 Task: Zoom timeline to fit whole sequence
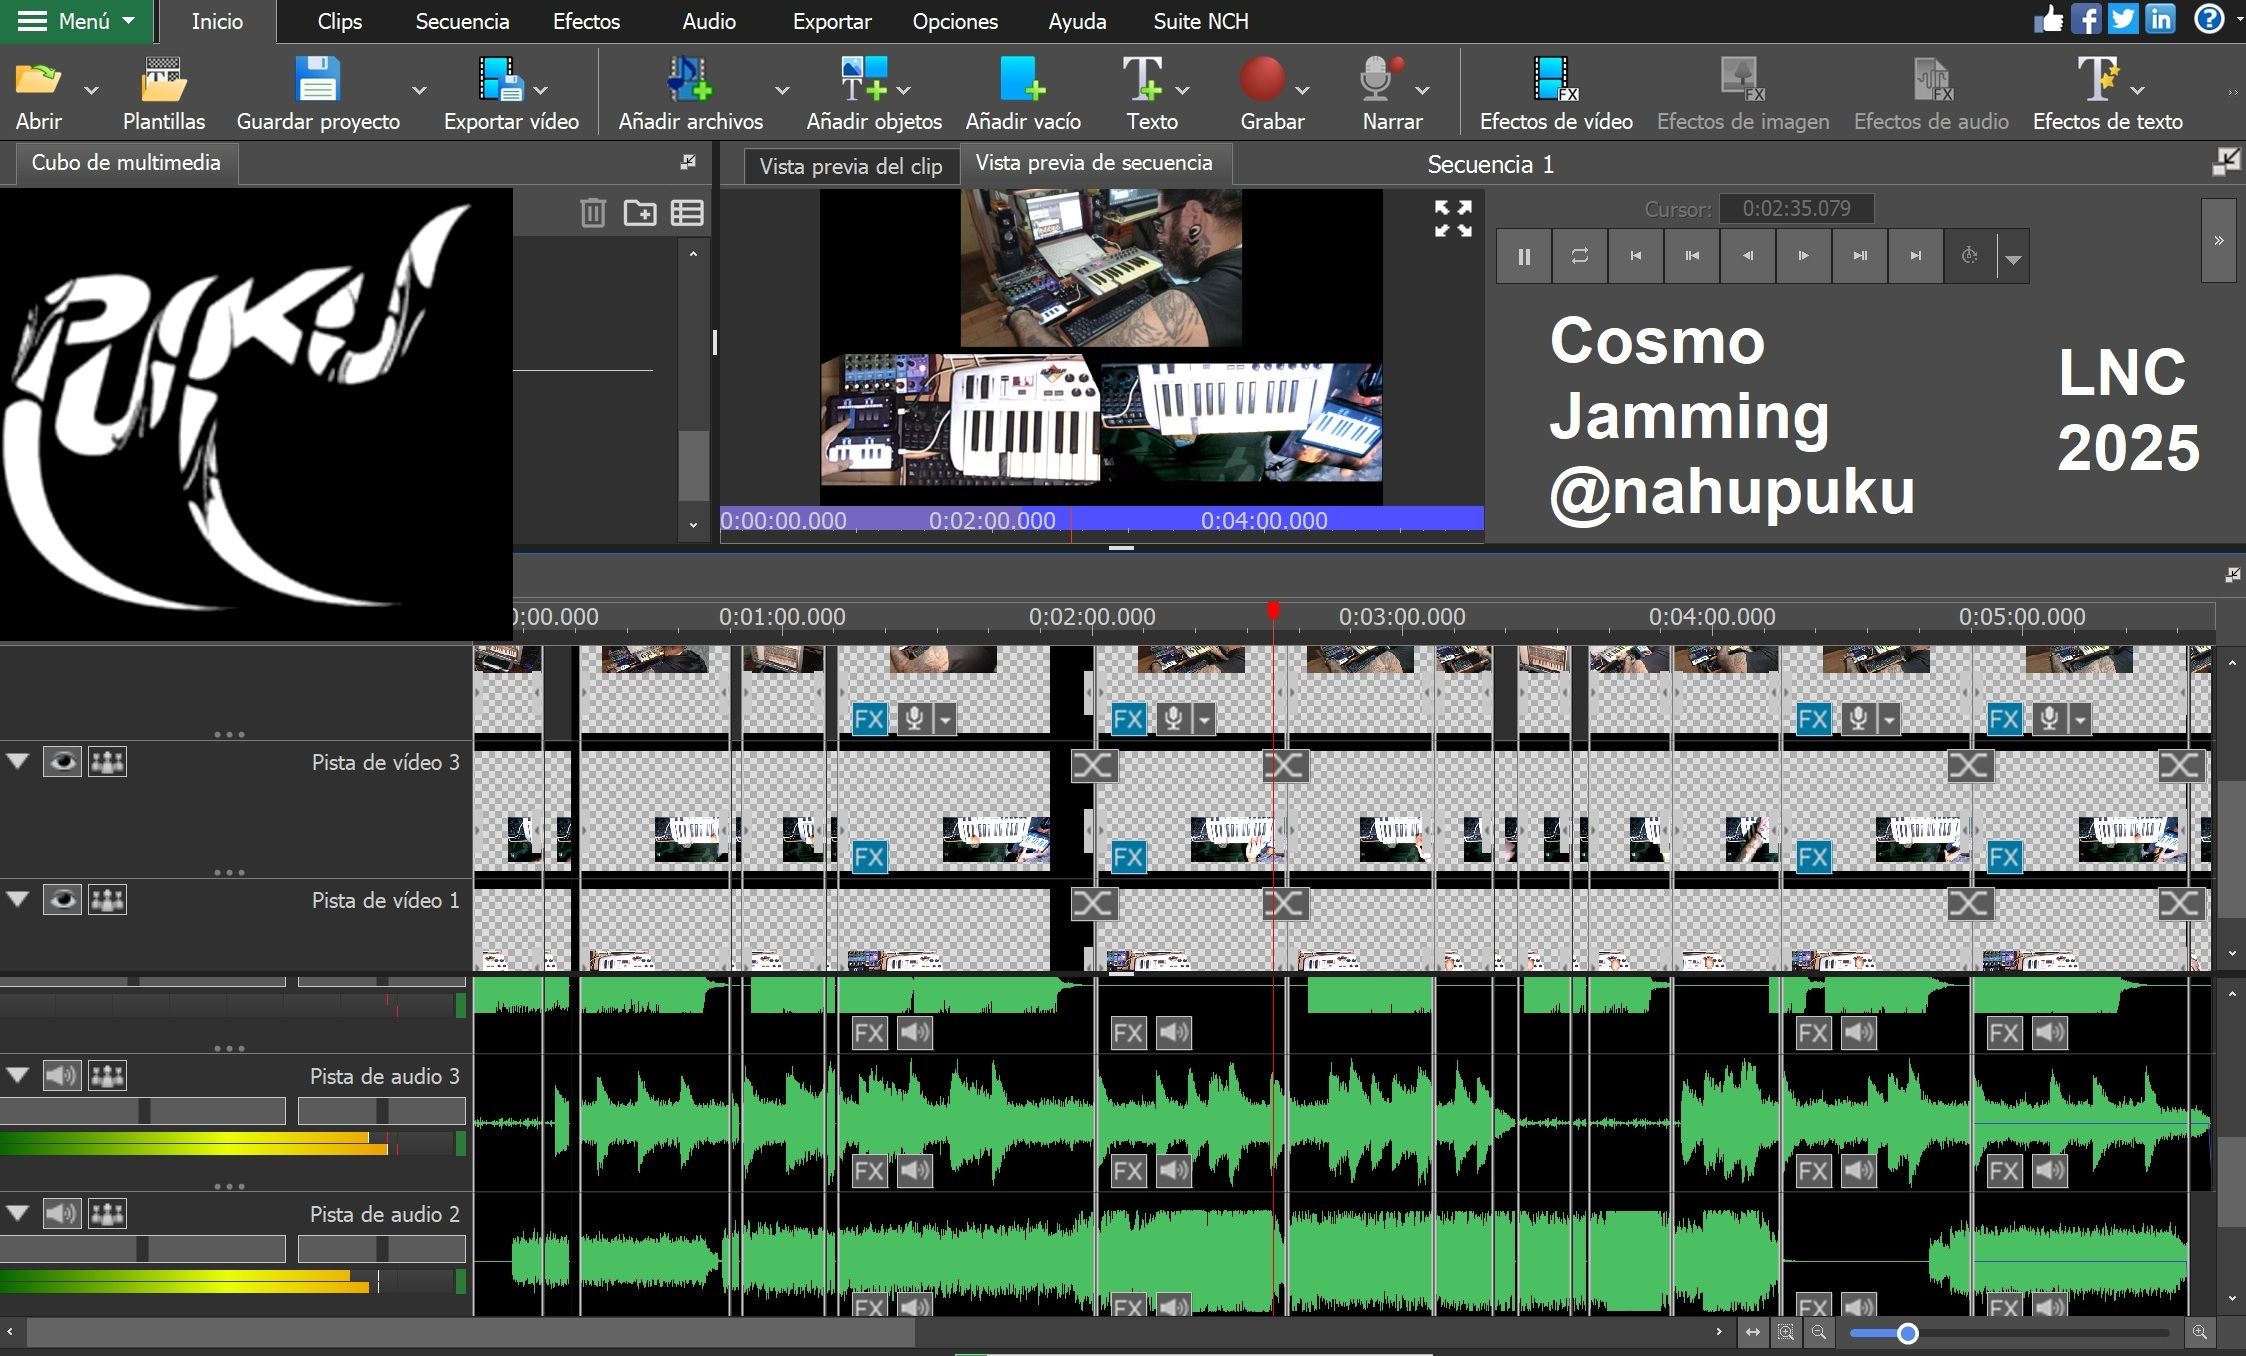point(1752,1332)
